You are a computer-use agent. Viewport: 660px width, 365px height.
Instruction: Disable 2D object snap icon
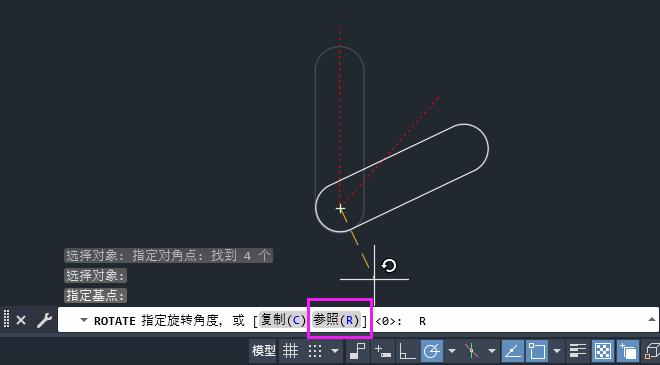pos(537,351)
